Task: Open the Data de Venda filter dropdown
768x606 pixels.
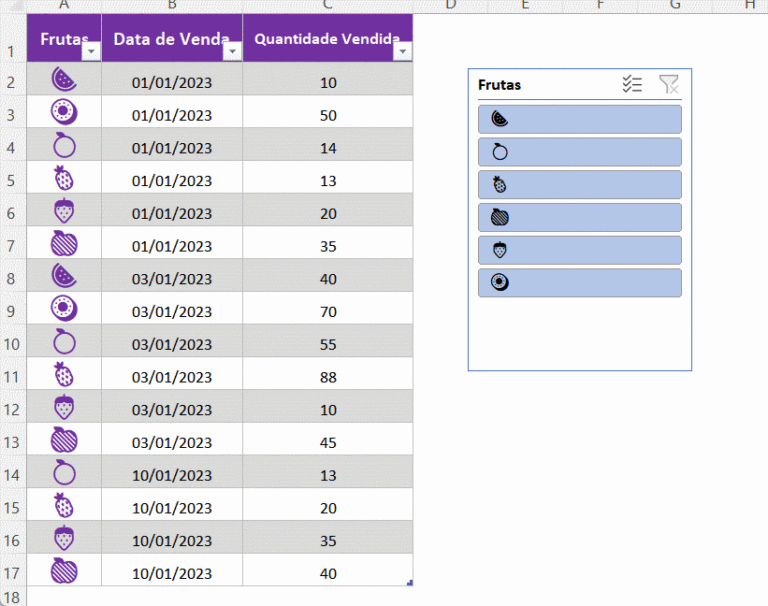Action: 232,52
